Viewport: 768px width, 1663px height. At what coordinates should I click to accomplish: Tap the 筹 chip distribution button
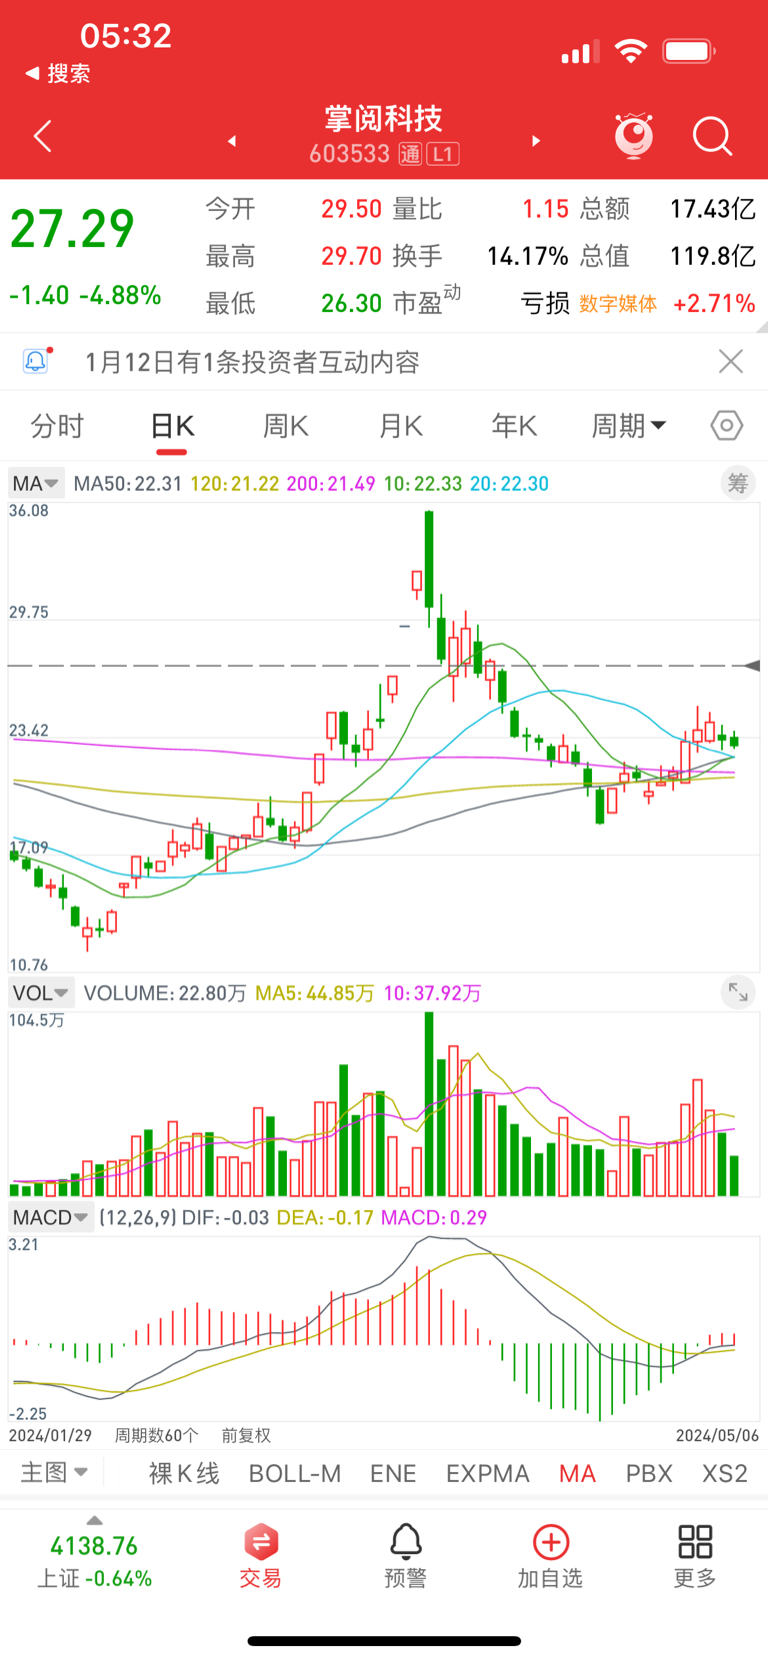coord(738,483)
